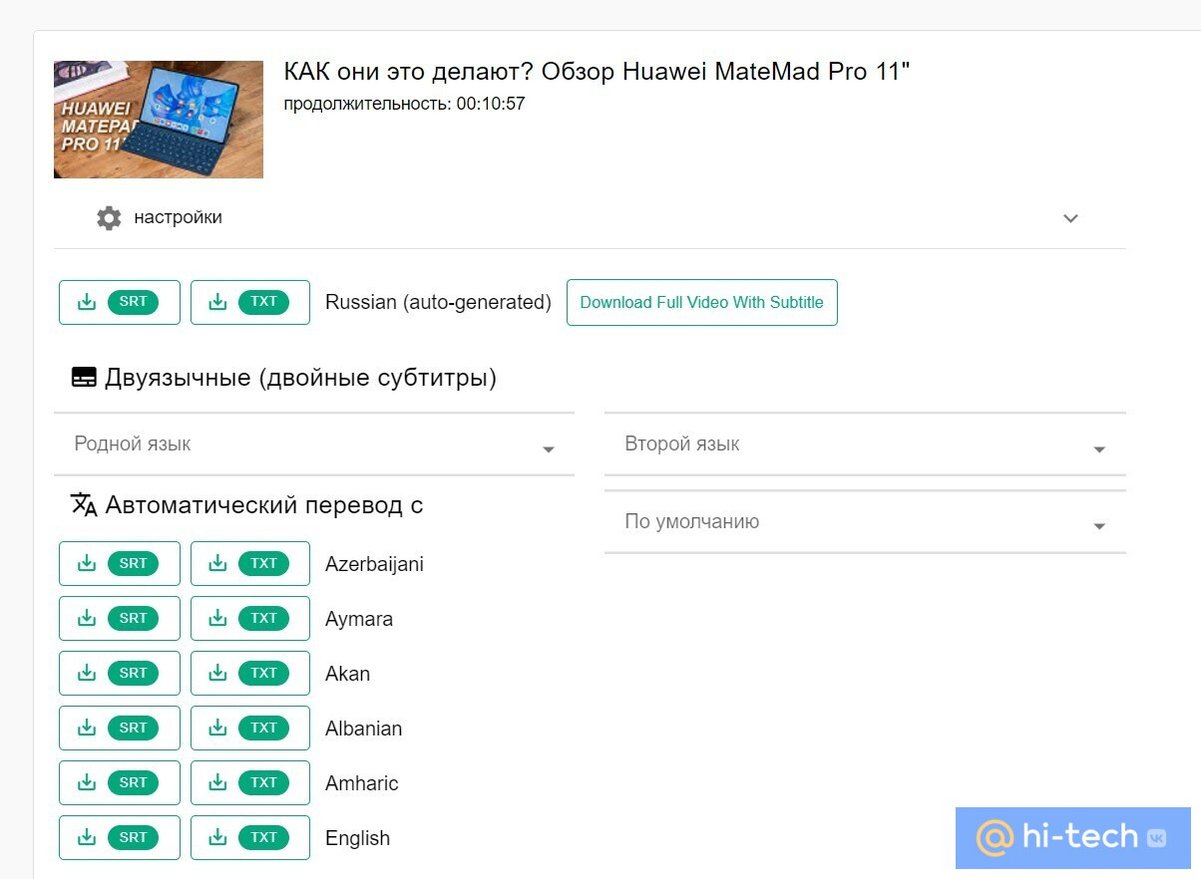Viewport: 1201px width, 879px height.
Task: Open the По умолчанию dropdown
Action: pos(865,522)
